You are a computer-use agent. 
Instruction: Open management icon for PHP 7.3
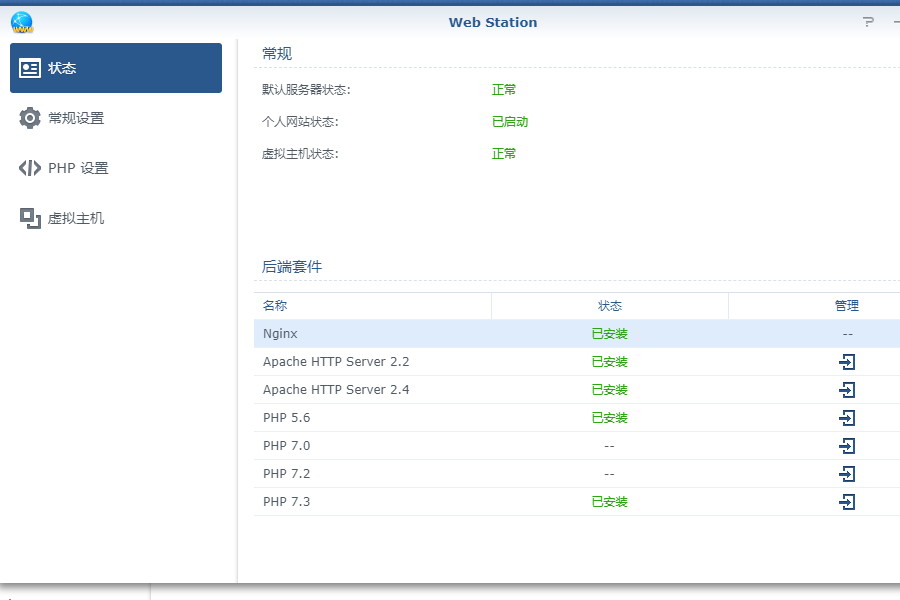847,502
